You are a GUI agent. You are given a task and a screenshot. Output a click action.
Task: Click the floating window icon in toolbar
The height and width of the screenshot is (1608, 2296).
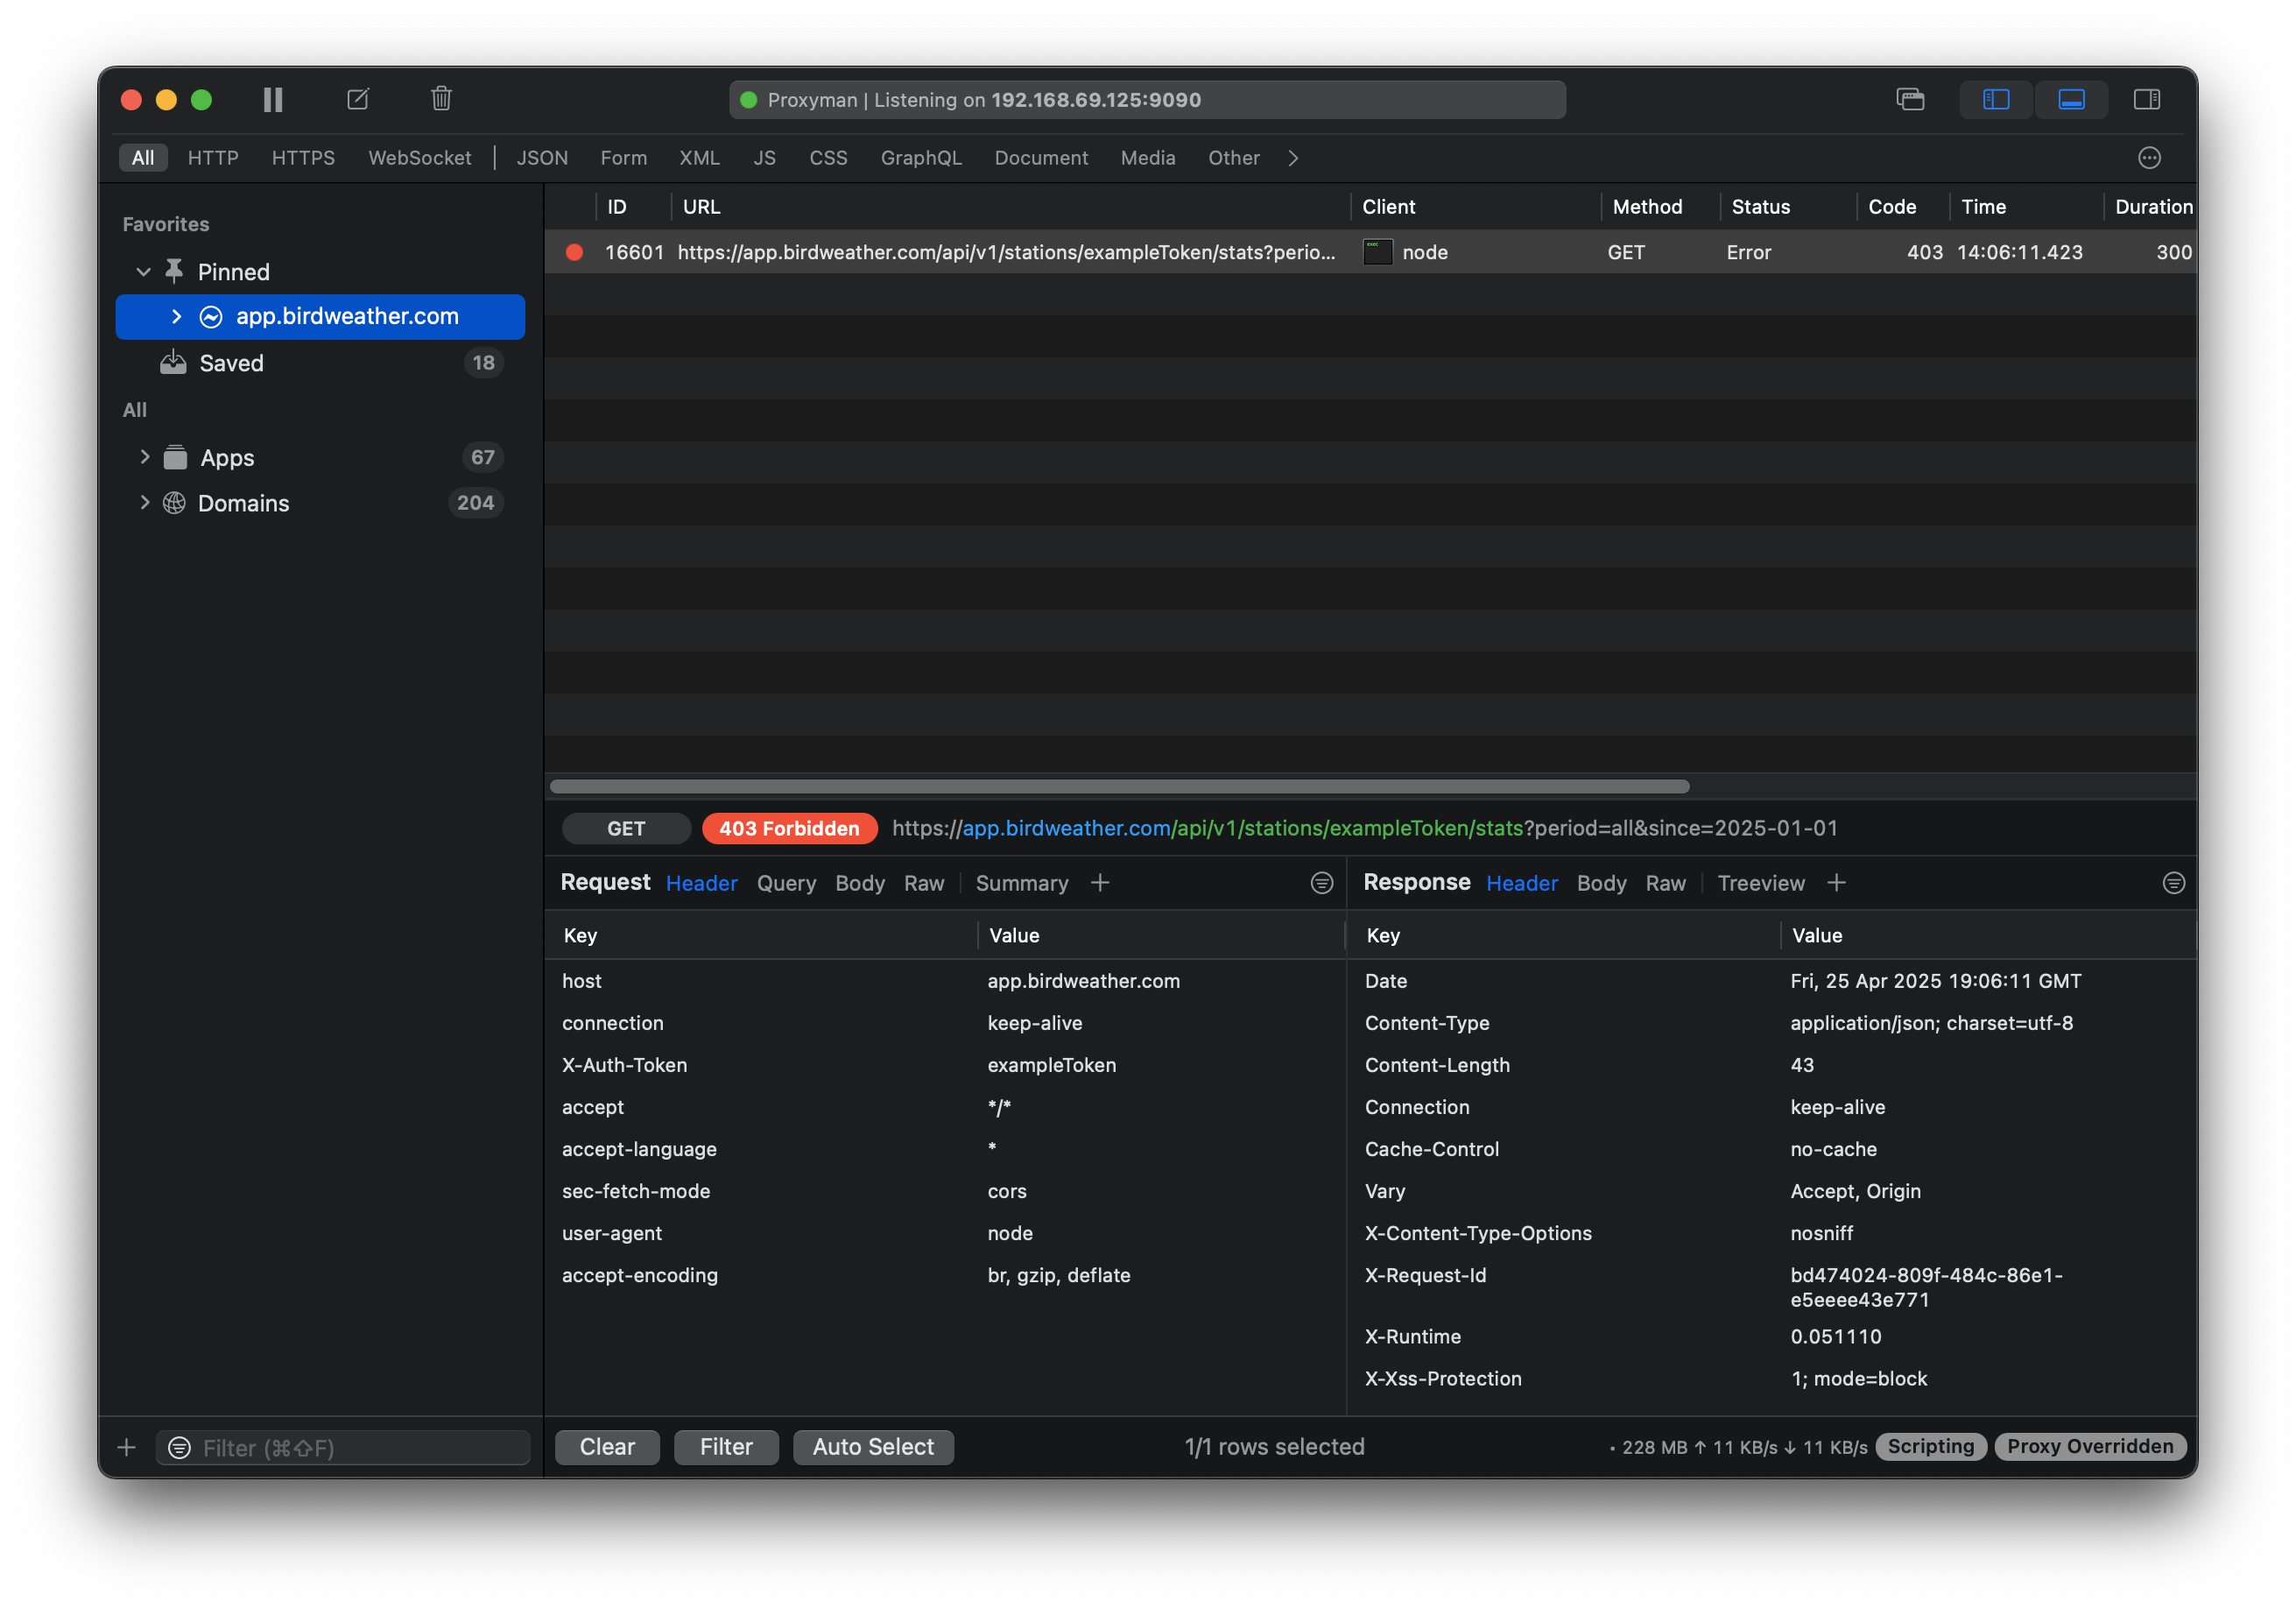(1910, 99)
